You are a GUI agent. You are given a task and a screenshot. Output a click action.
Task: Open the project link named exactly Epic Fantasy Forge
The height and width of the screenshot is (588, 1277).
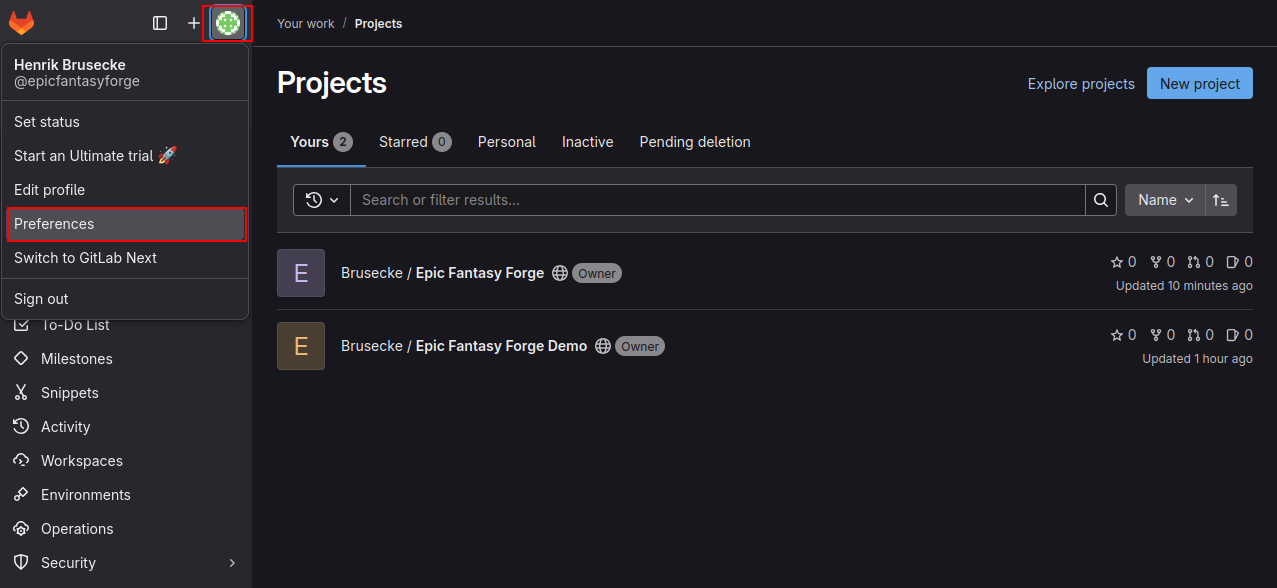pyautogui.click(x=442, y=273)
